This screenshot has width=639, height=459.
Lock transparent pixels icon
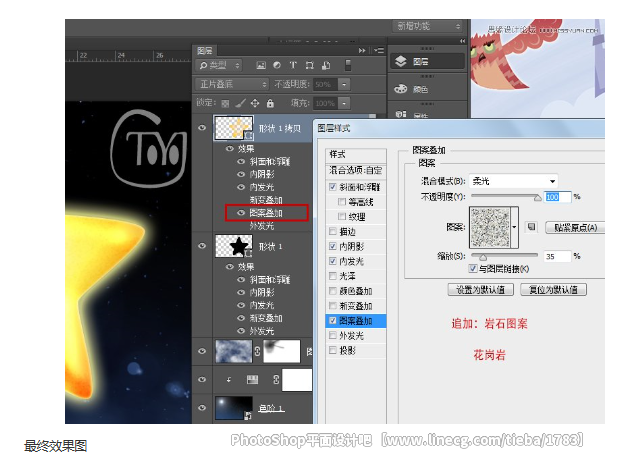[x=225, y=104]
